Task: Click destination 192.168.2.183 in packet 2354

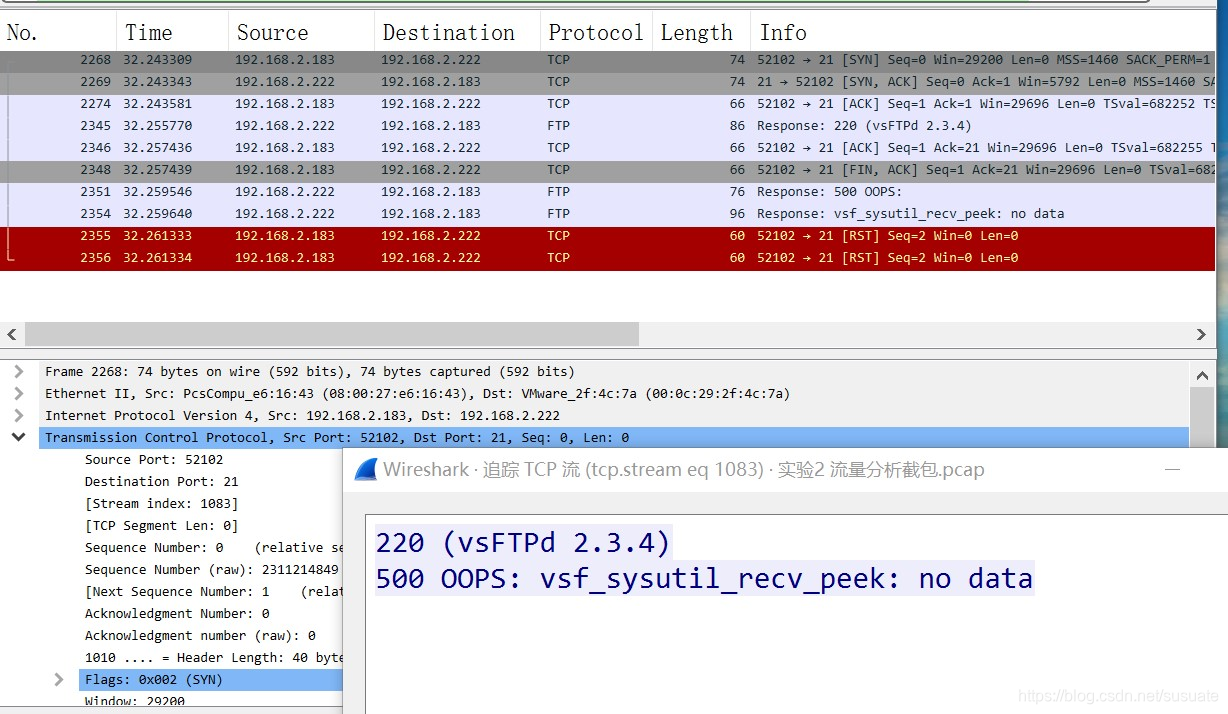Action: pyautogui.click(x=431, y=214)
